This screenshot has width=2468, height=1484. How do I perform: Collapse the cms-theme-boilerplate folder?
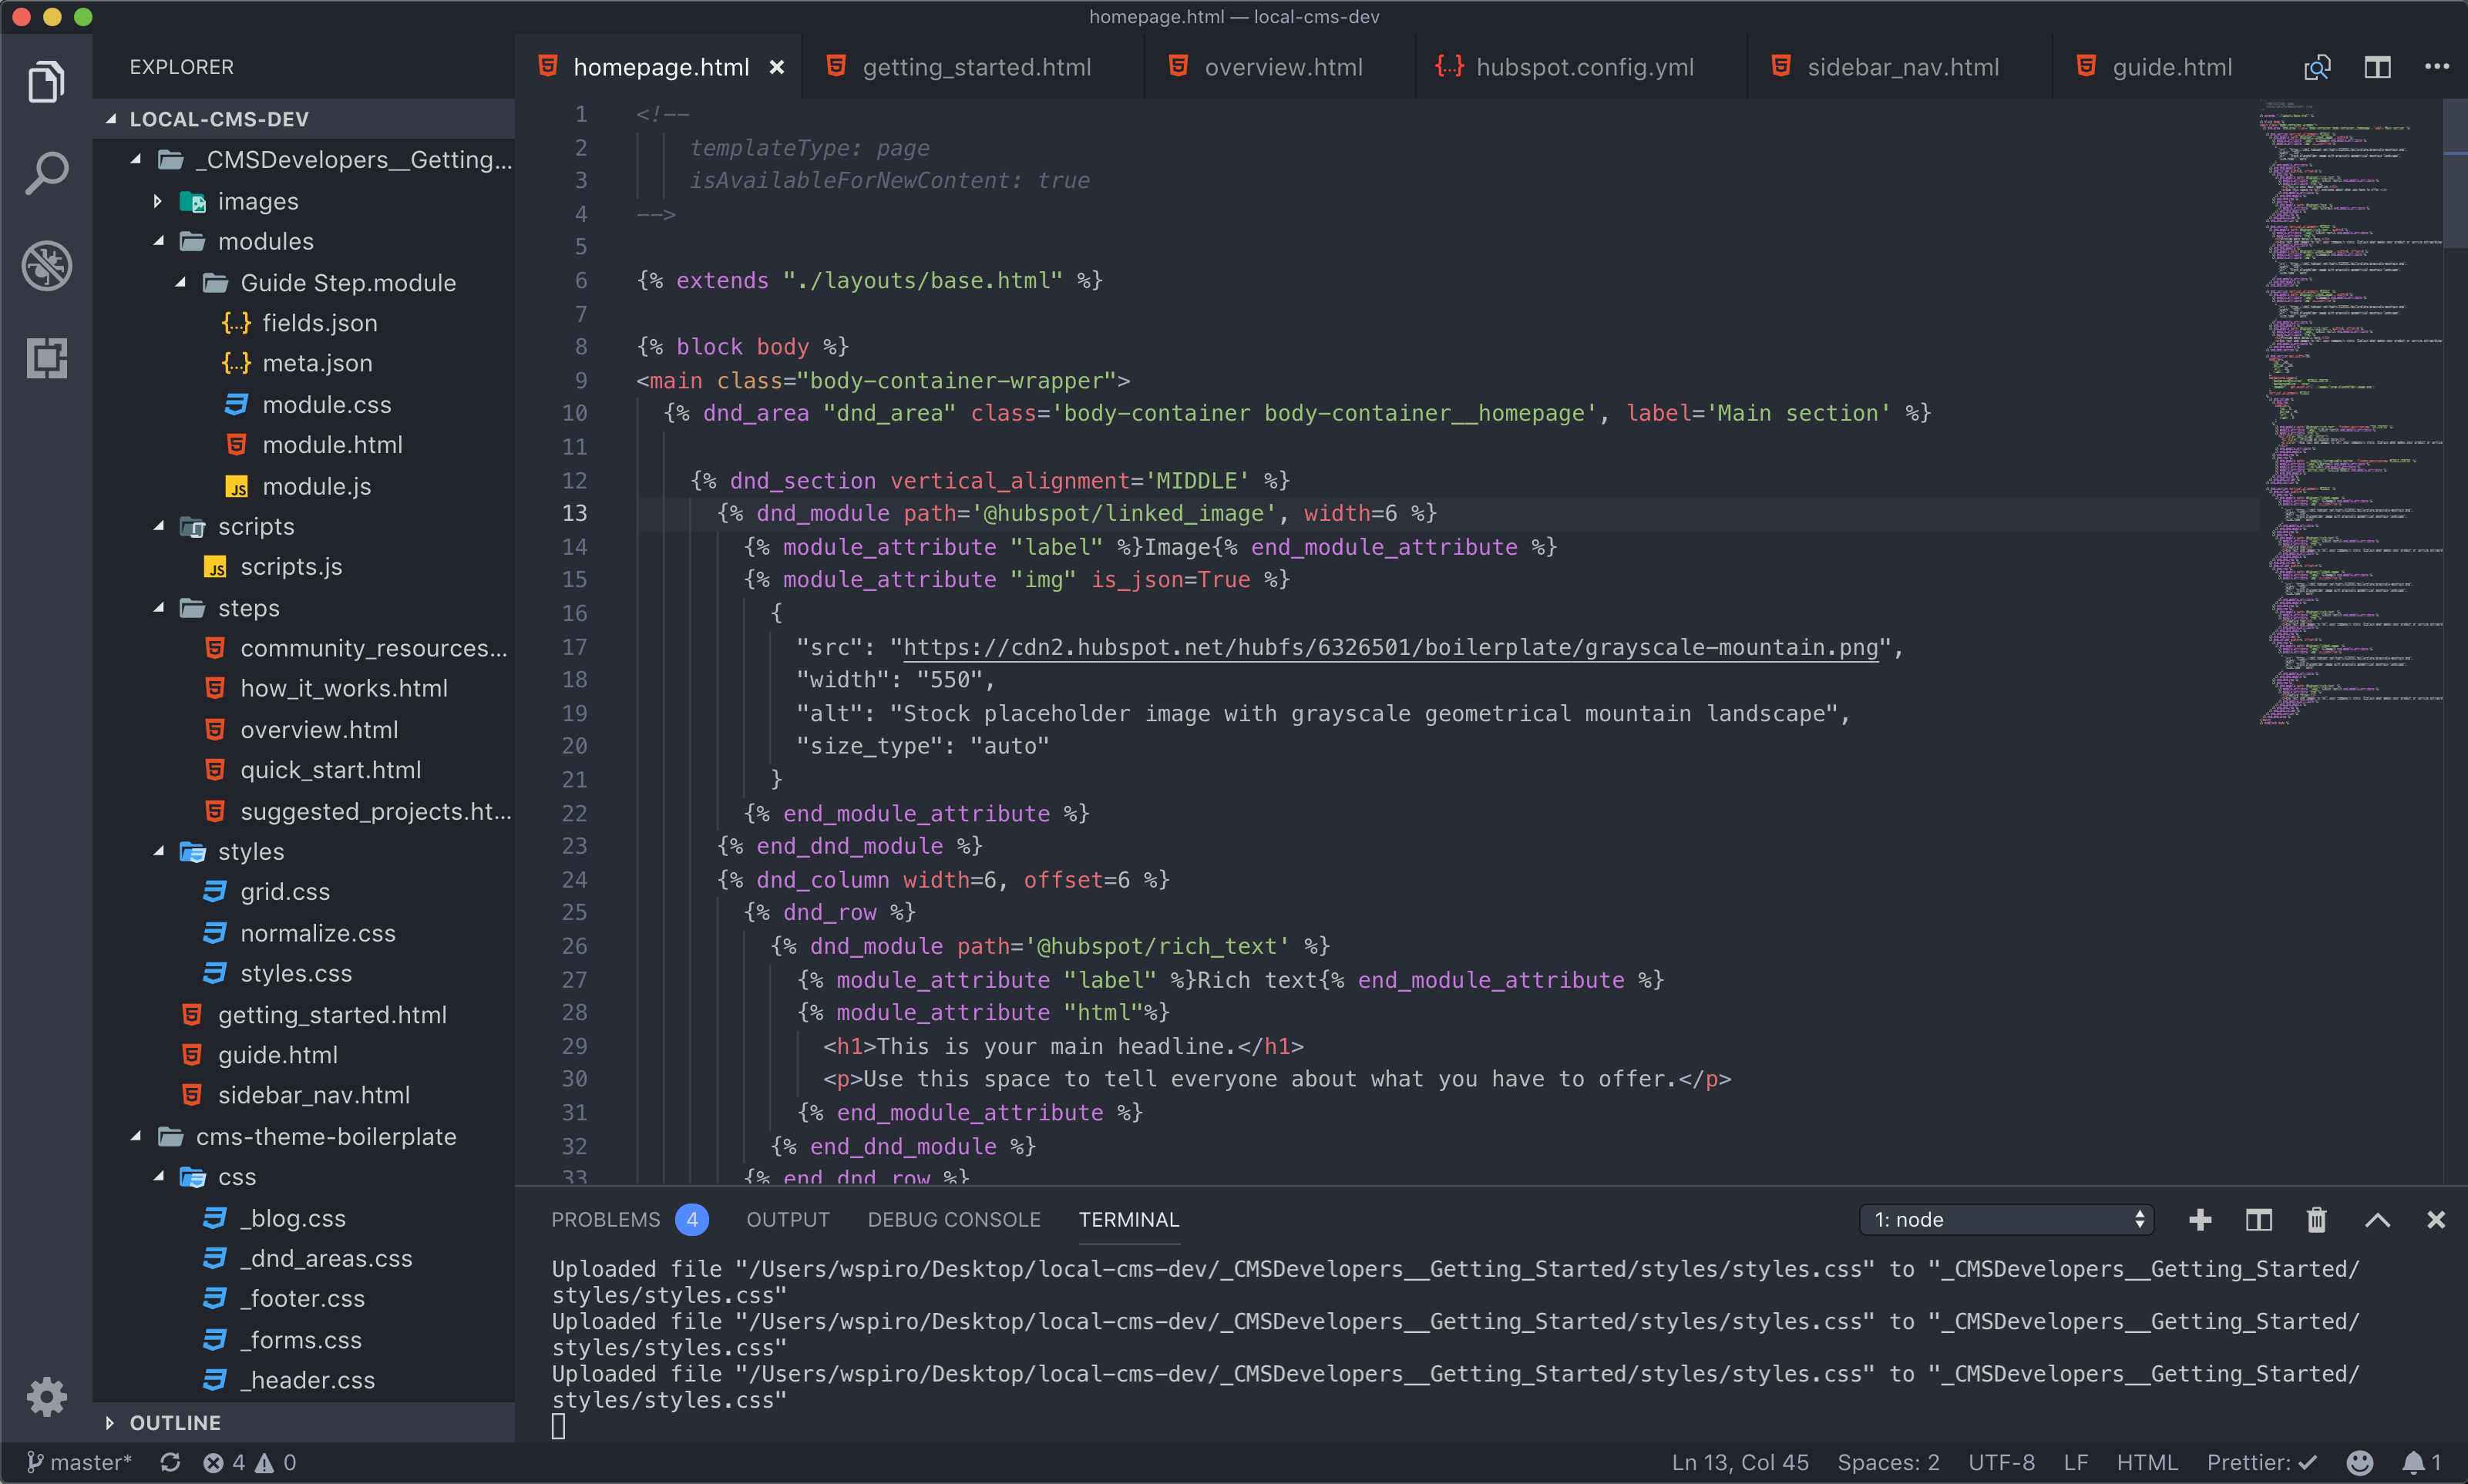tap(135, 1136)
